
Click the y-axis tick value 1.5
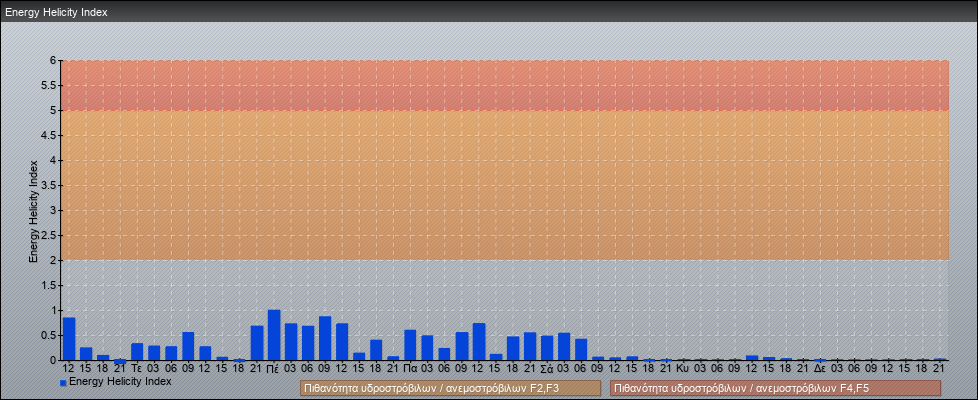[50, 285]
